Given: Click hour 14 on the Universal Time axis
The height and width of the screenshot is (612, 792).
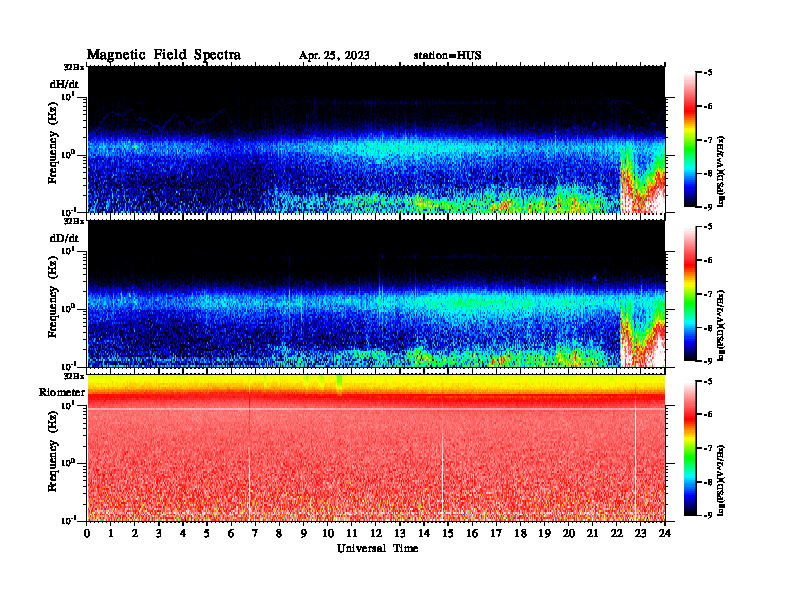Looking at the screenshot, I should tap(424, 533).
